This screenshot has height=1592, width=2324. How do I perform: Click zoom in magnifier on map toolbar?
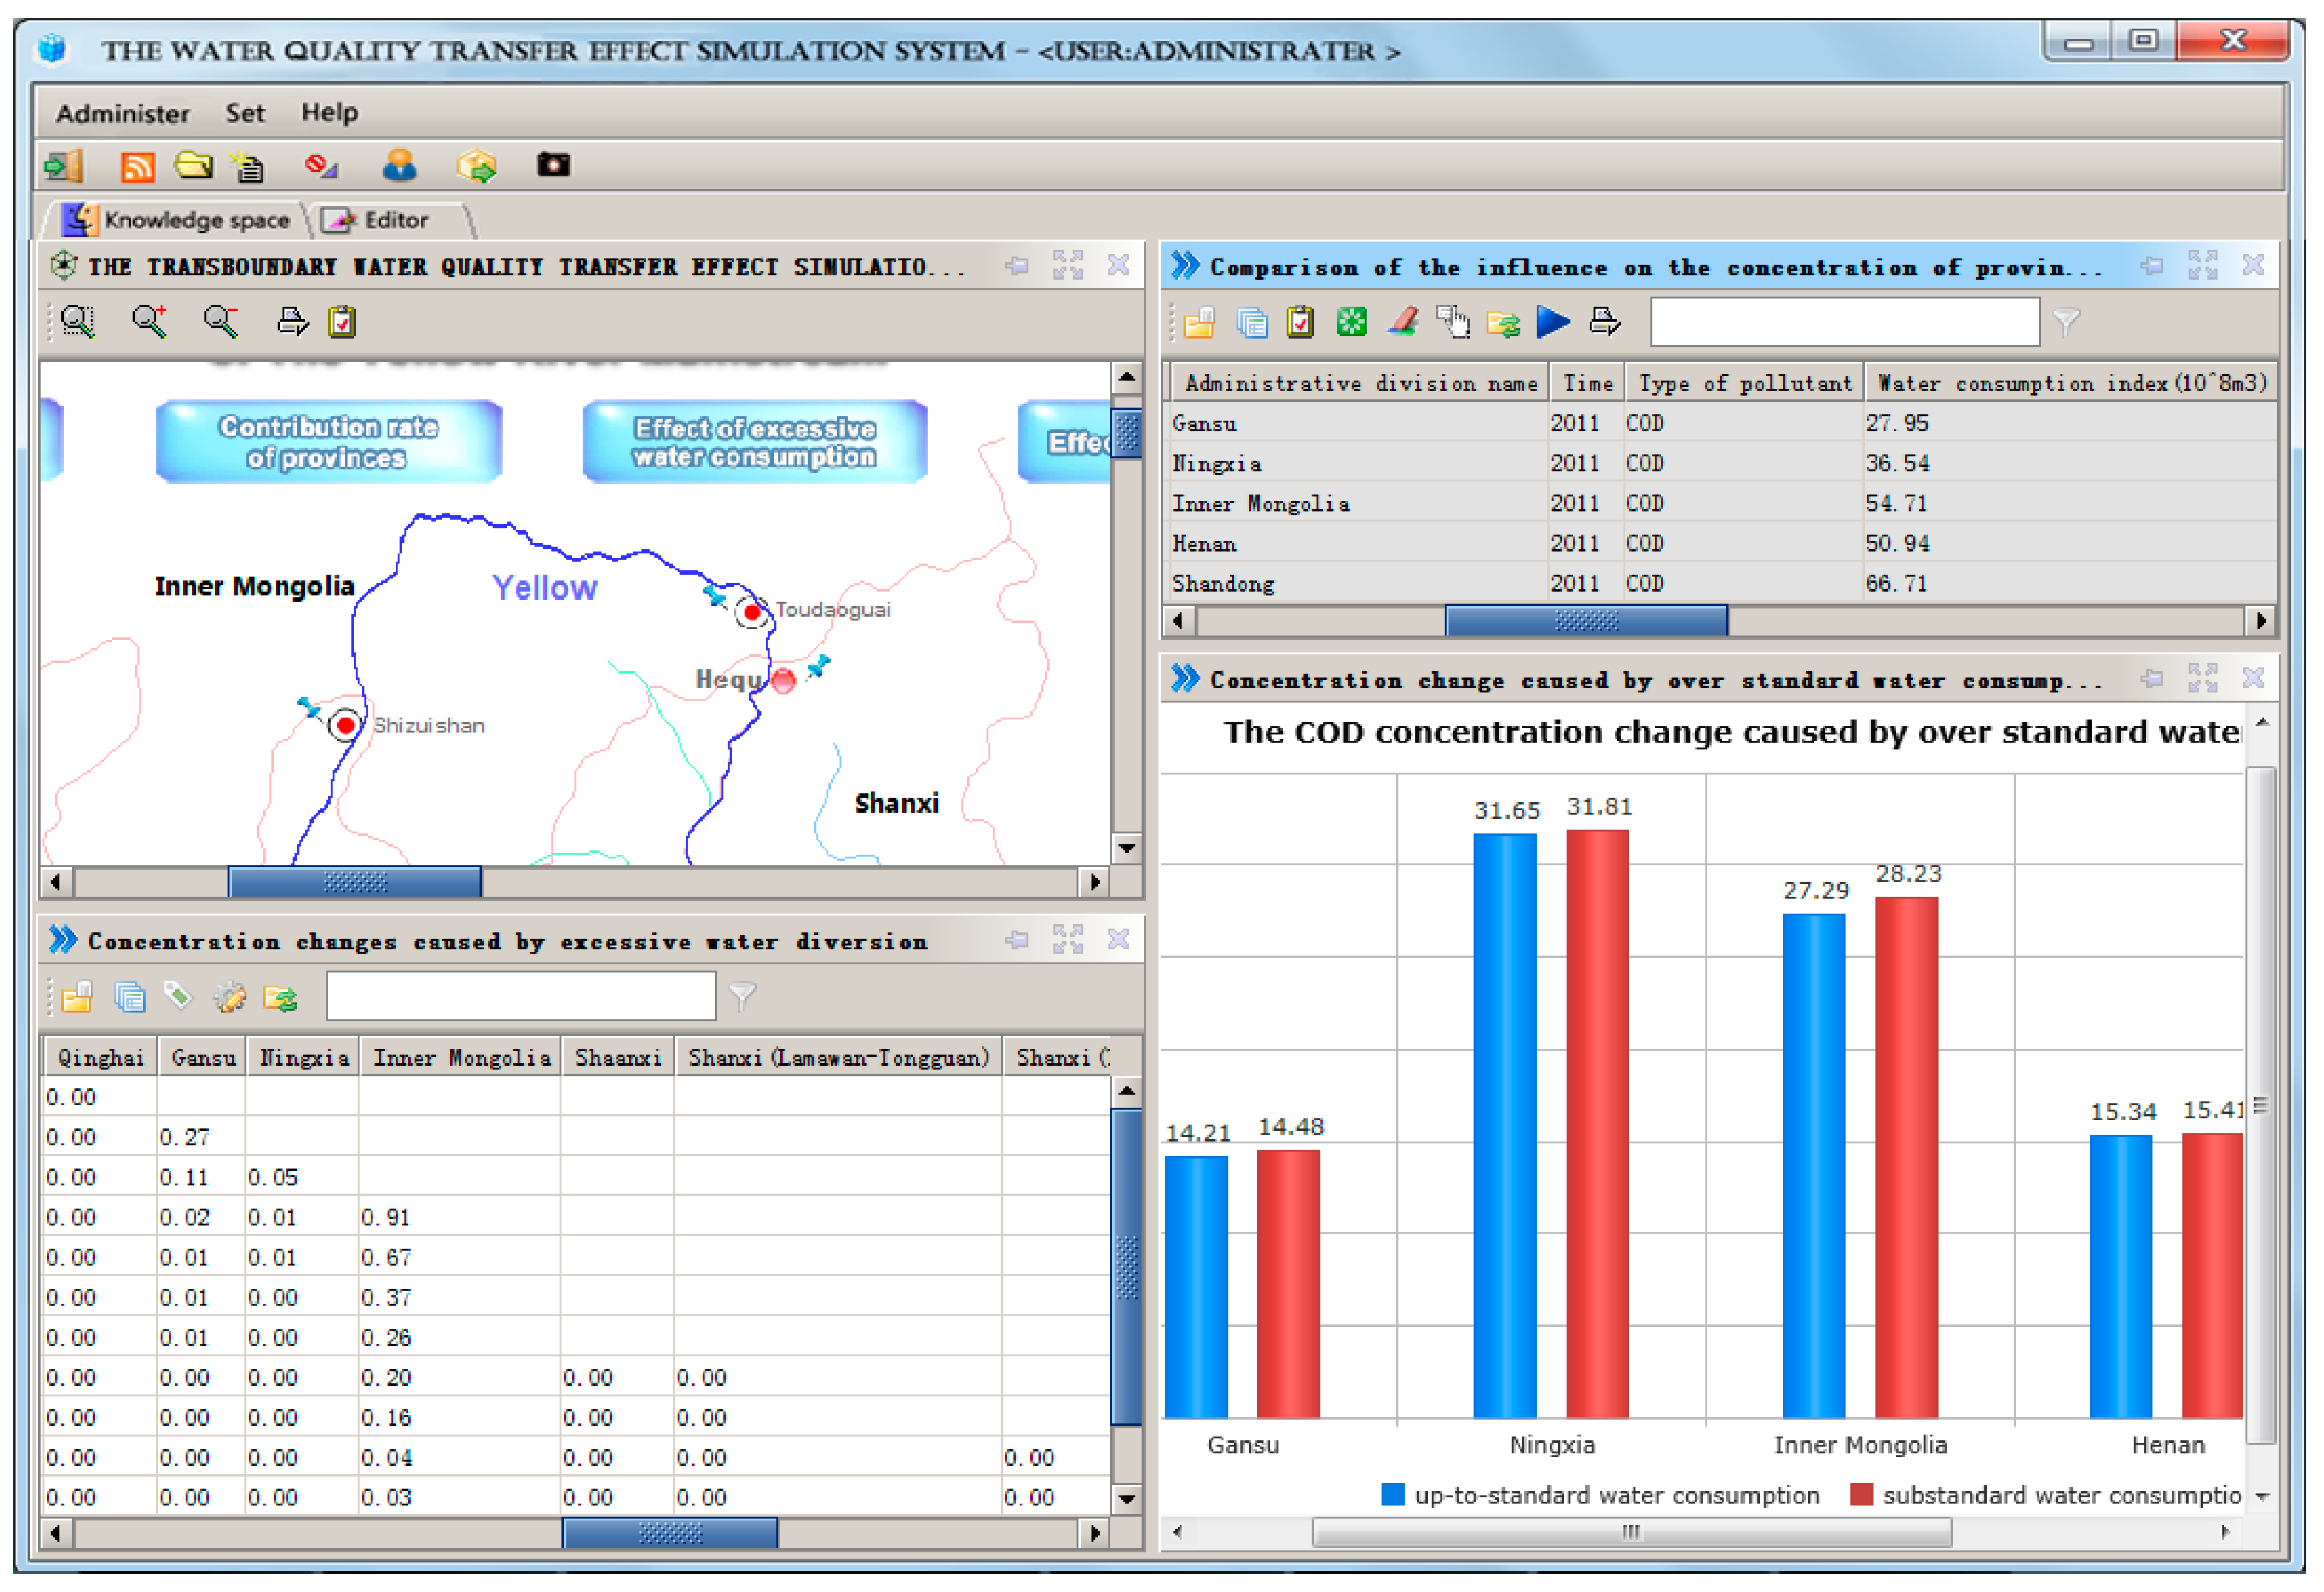pyautogui.click(x=150, y=321)
